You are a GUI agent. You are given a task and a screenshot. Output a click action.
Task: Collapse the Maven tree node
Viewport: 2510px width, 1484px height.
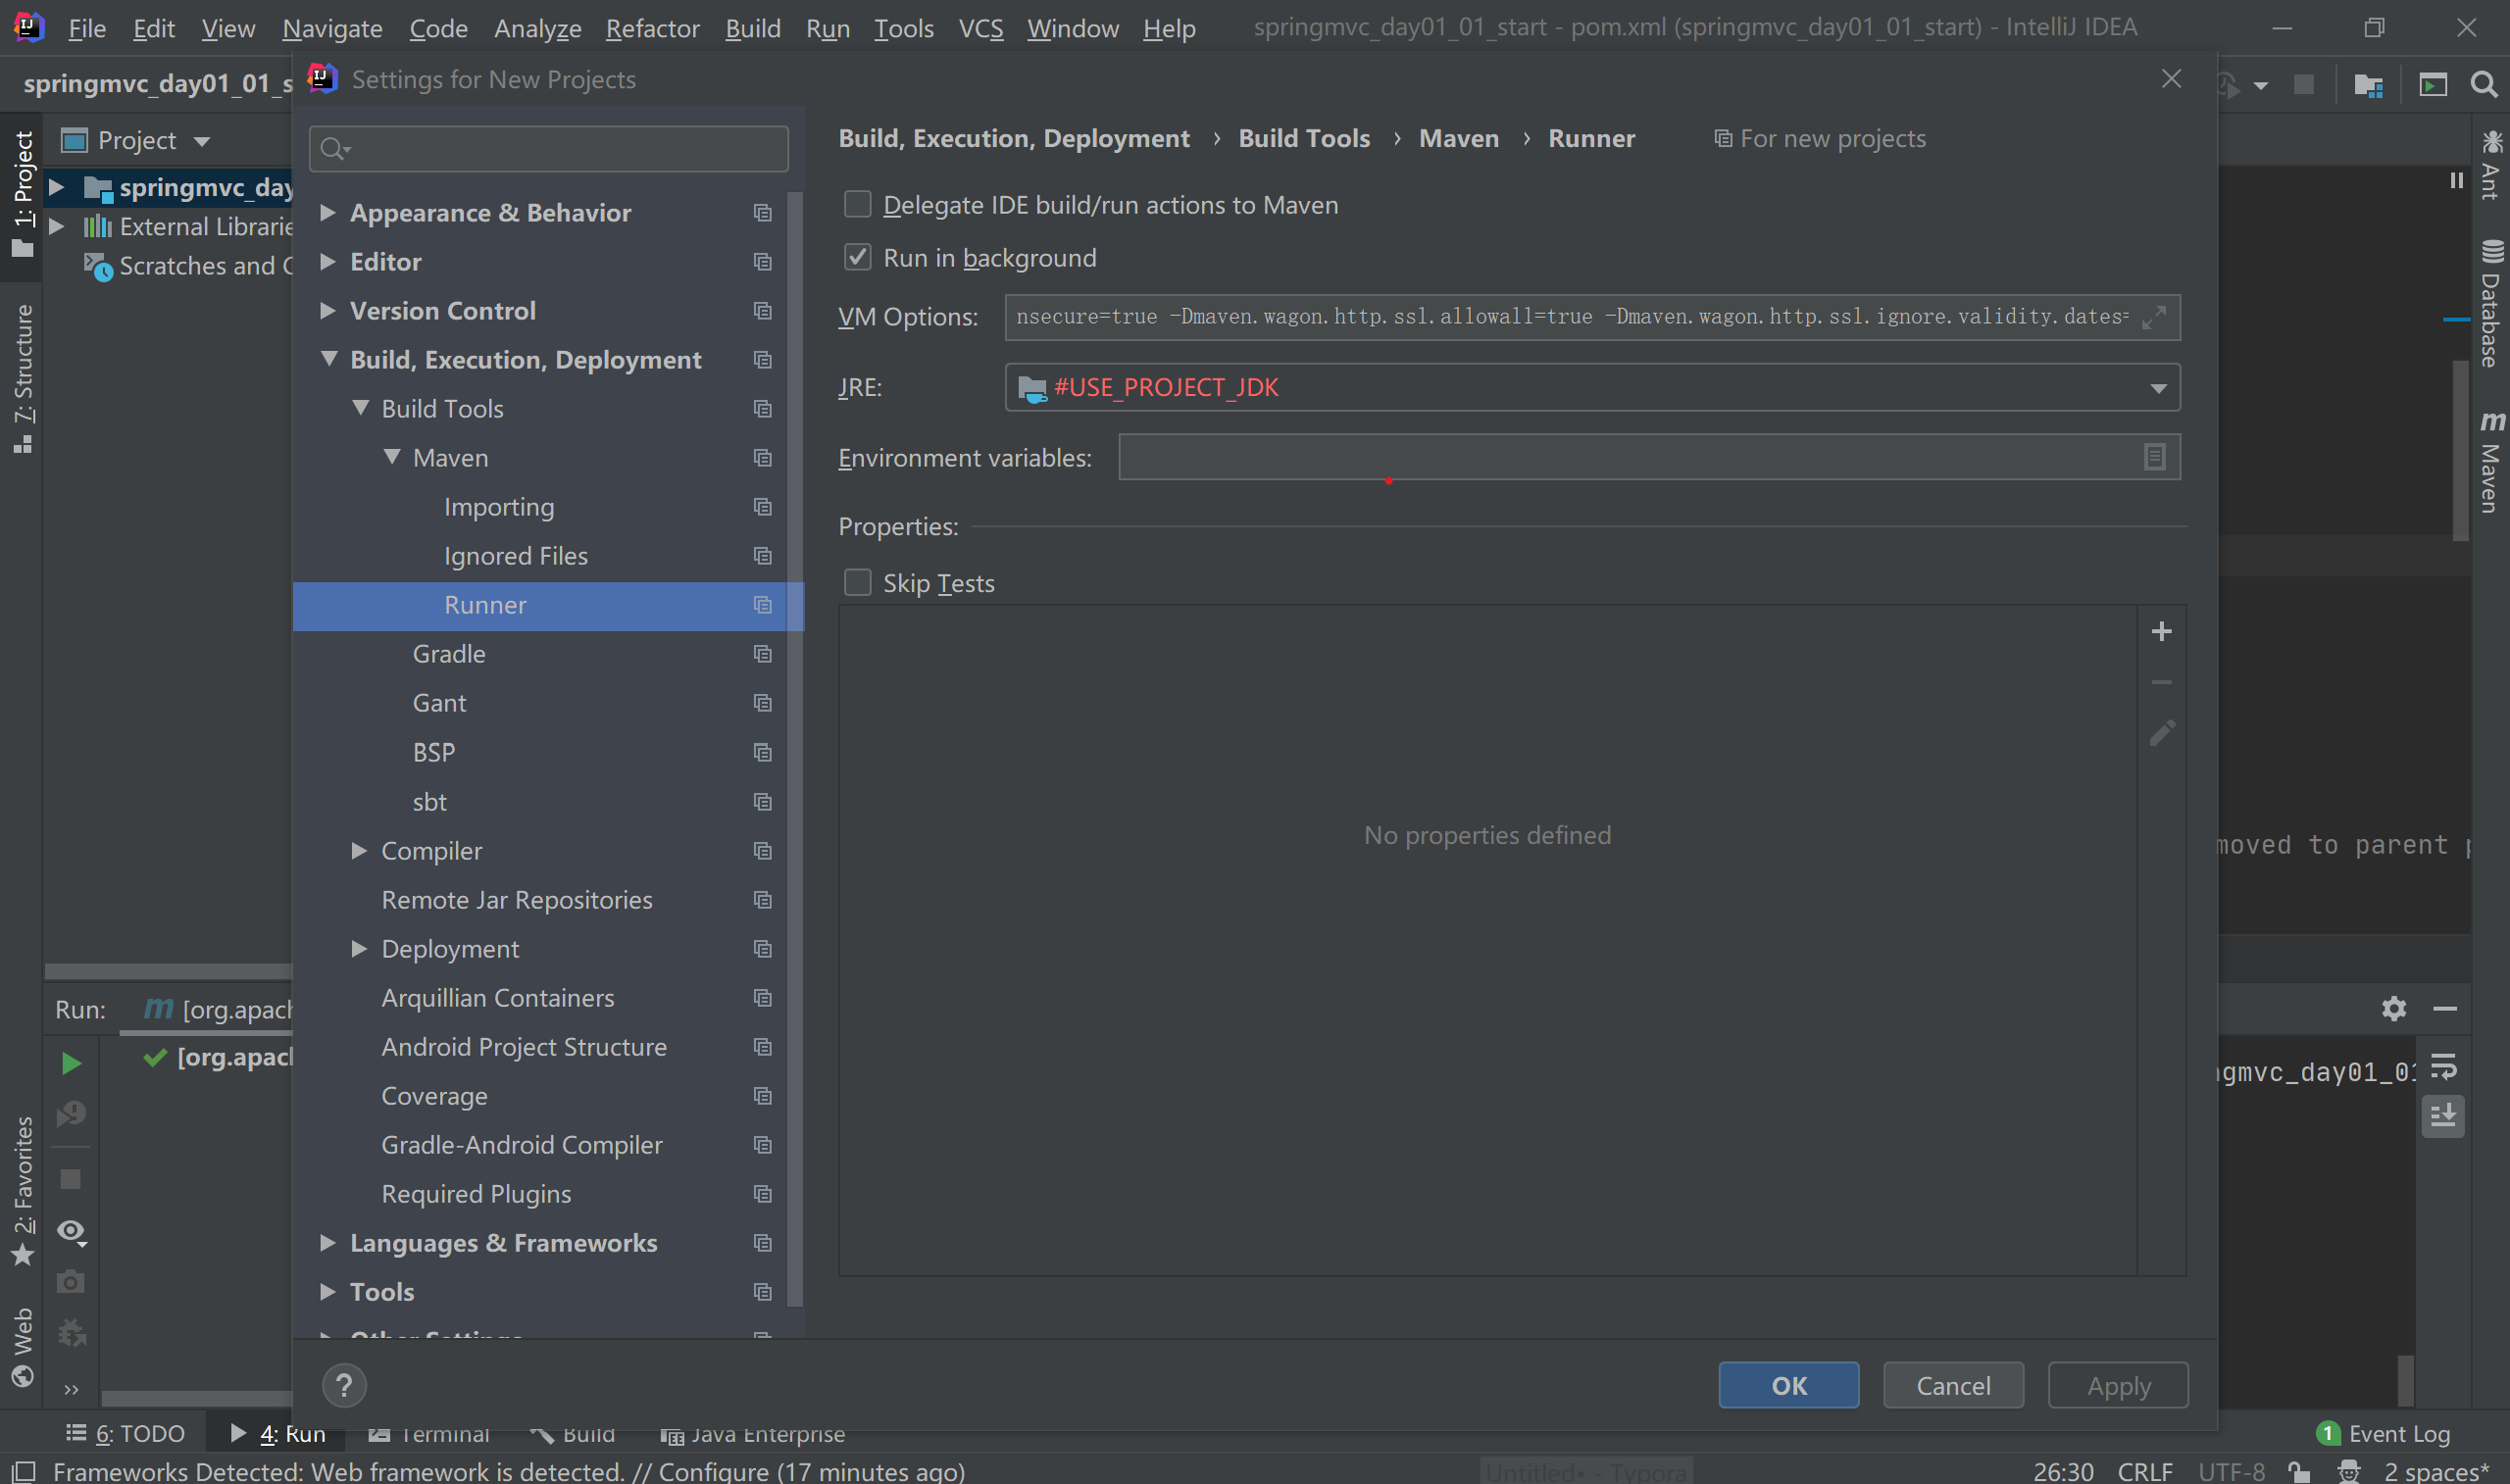tap(392, 457)
